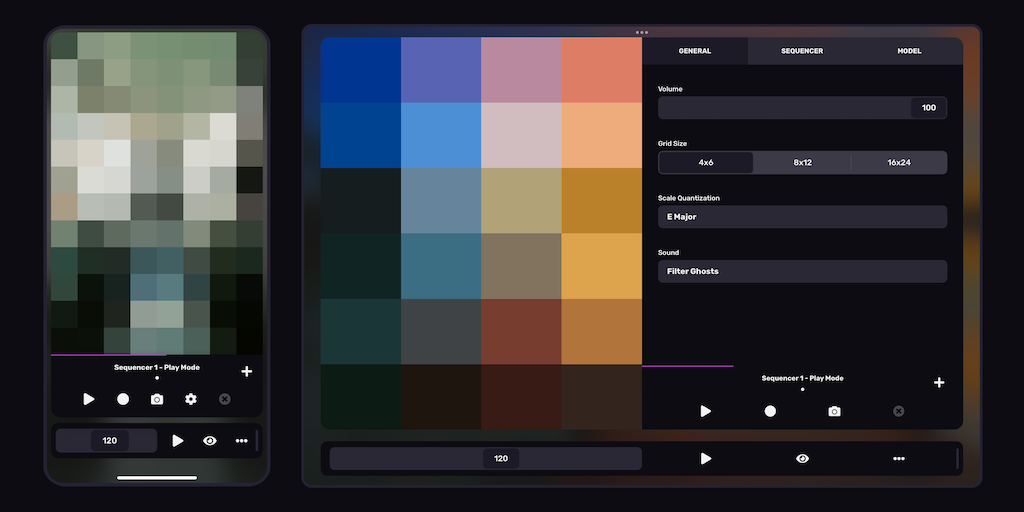The image size is (1024, 512).
Task: Select the 16x24 grid size
Action: coord(899,163)
